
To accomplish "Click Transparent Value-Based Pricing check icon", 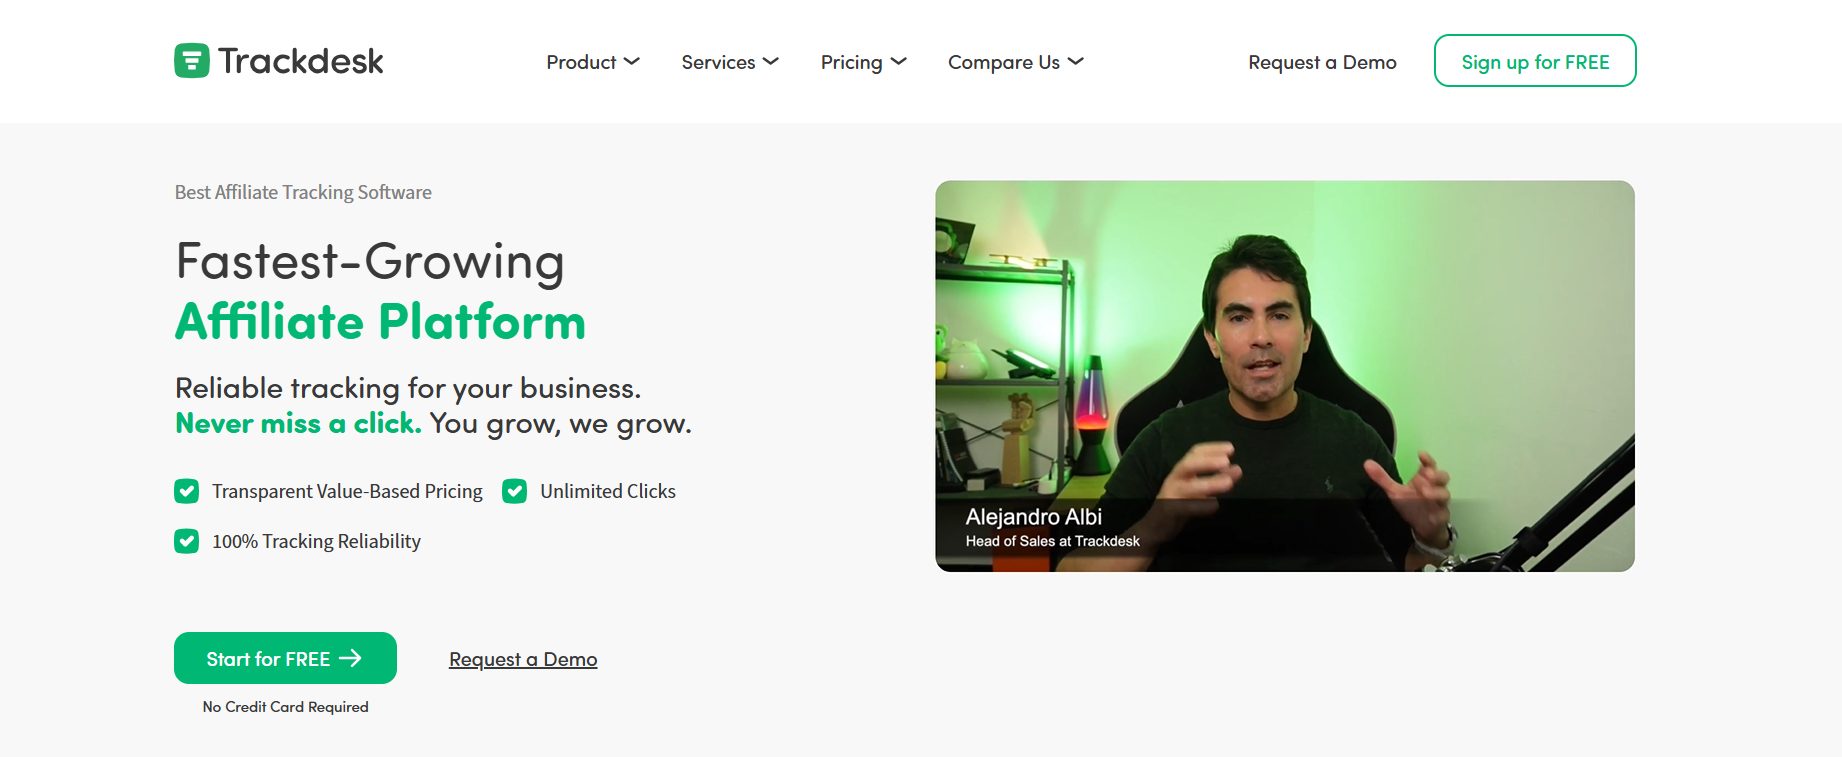I will click(187, 491).
